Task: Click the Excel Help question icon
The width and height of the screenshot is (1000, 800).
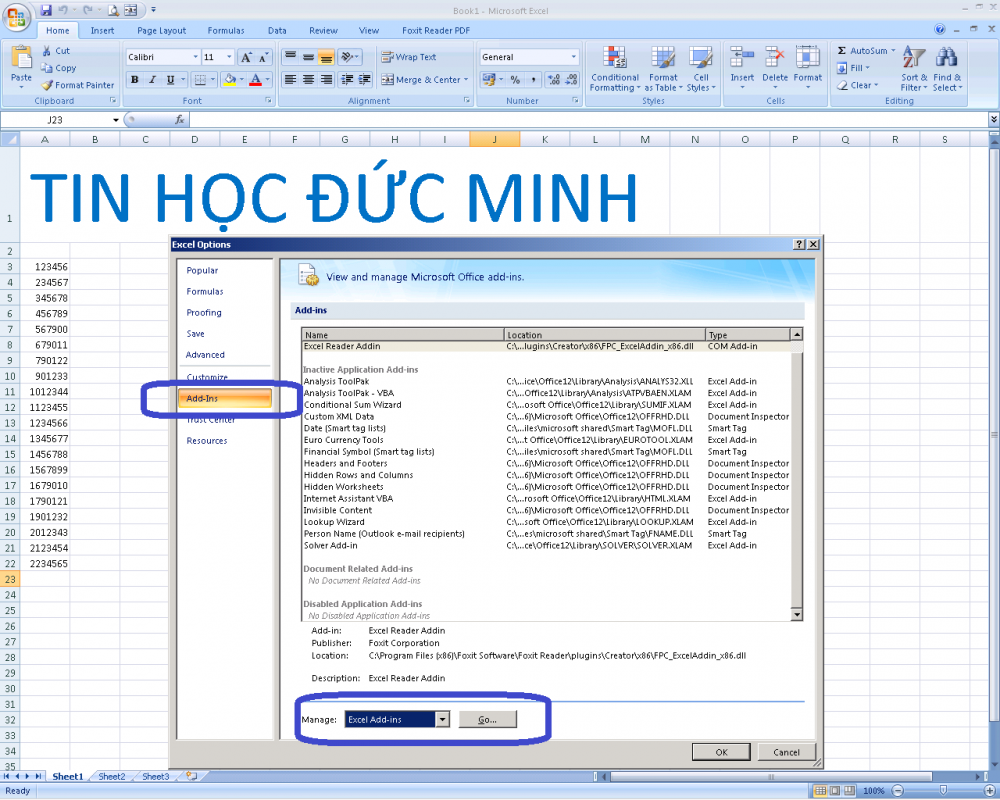Action: (x=939, y=29)
